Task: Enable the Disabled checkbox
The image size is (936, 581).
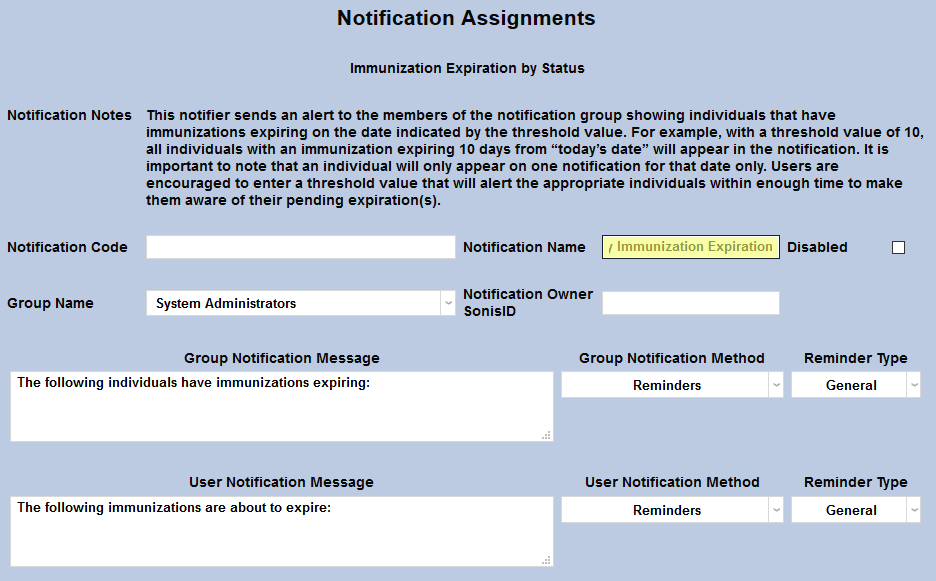Action: pos(897,247)
